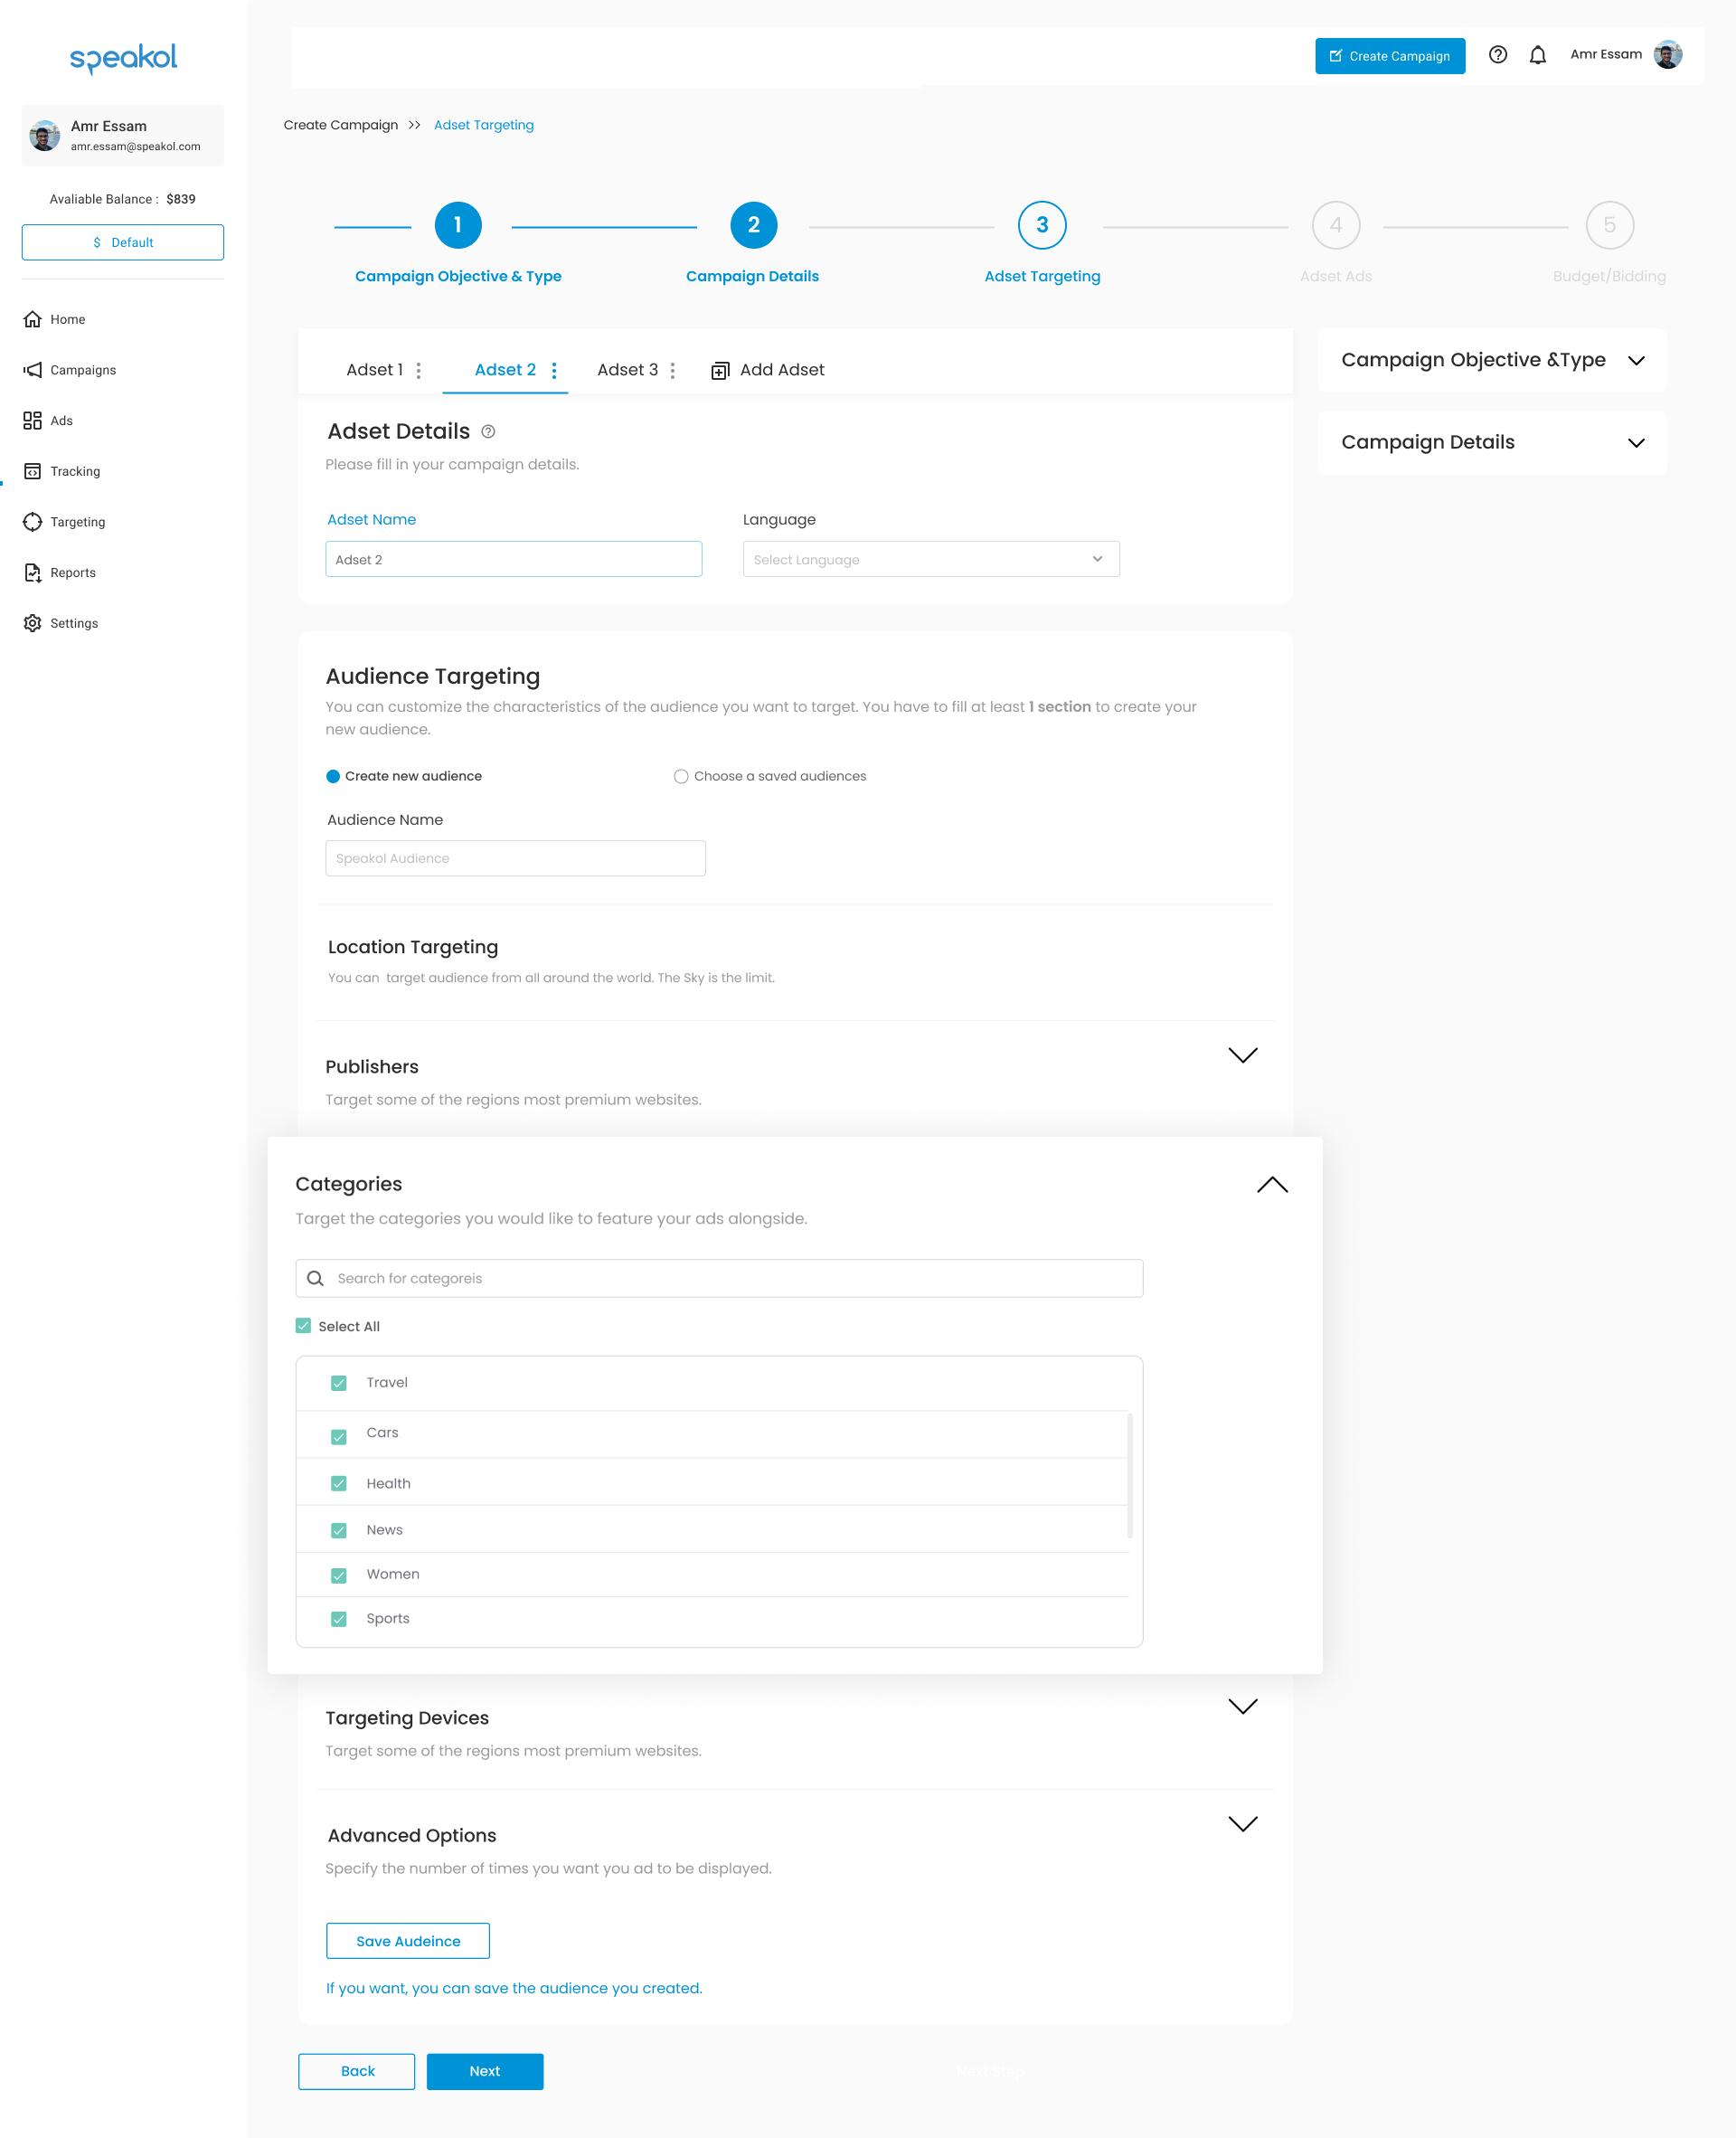Click the category search magnifier icon
The image size is (1736, 2138).
pos(315,1278)
